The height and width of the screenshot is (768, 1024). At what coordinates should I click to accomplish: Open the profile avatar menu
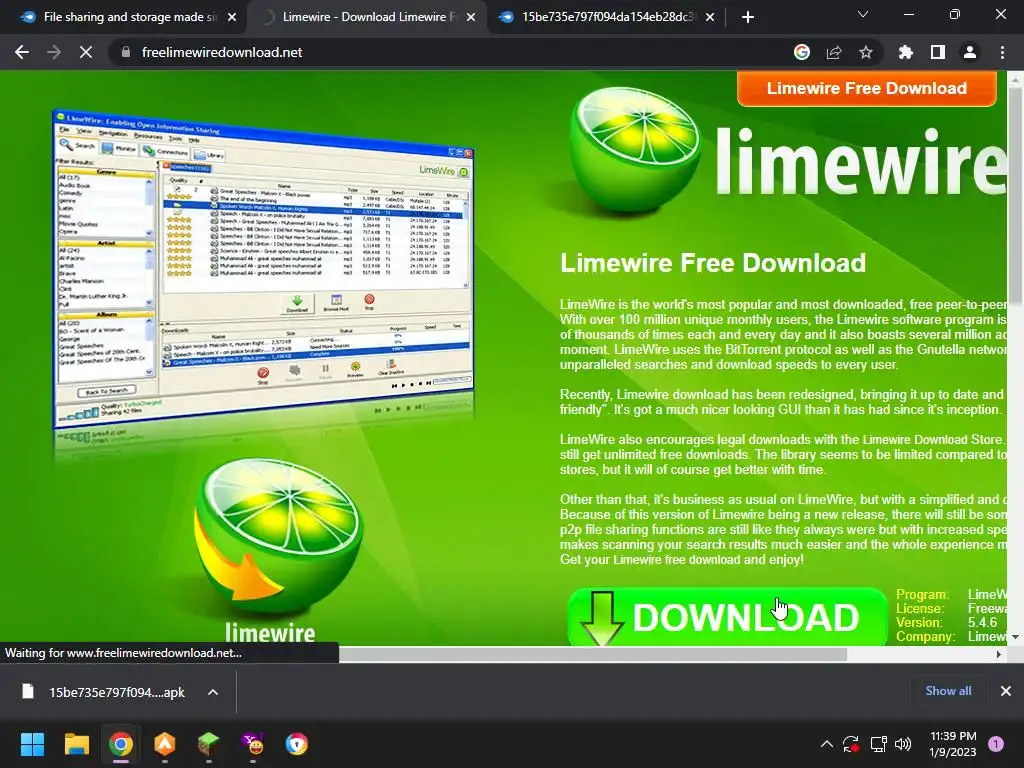970,52
